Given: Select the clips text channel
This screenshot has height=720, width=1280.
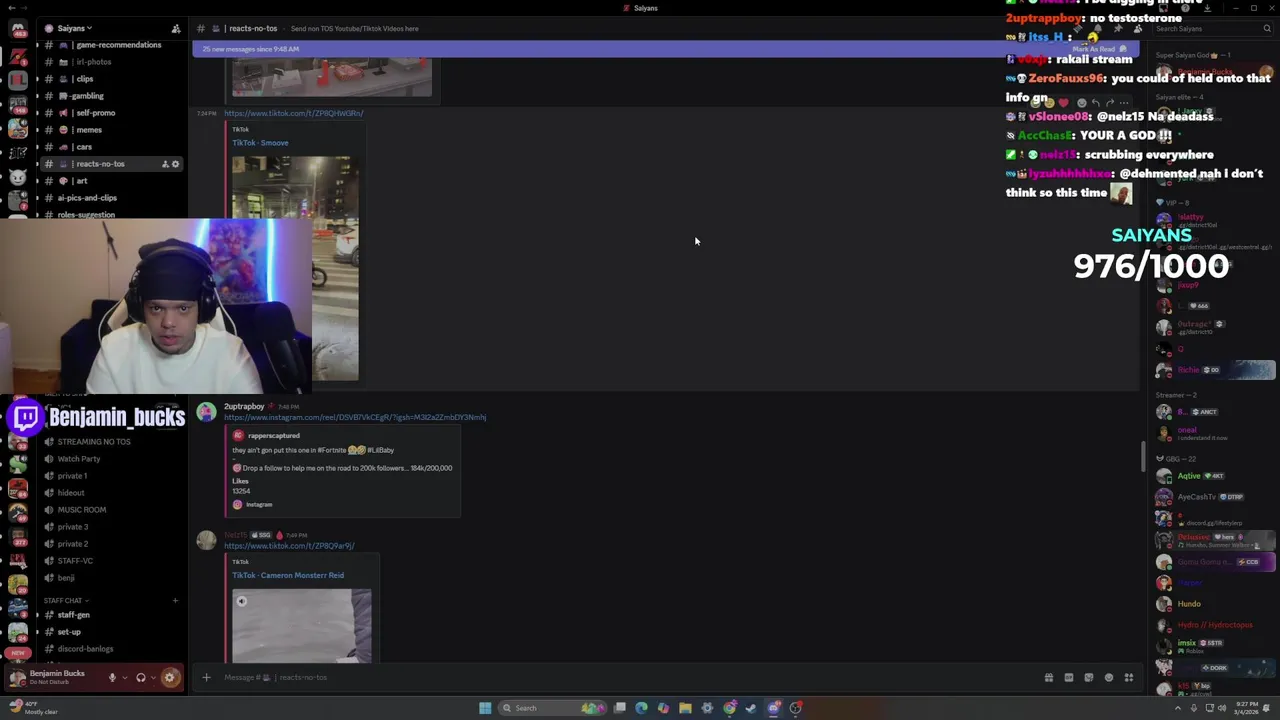Looking at the screenshot, I should tap(110, 79).
